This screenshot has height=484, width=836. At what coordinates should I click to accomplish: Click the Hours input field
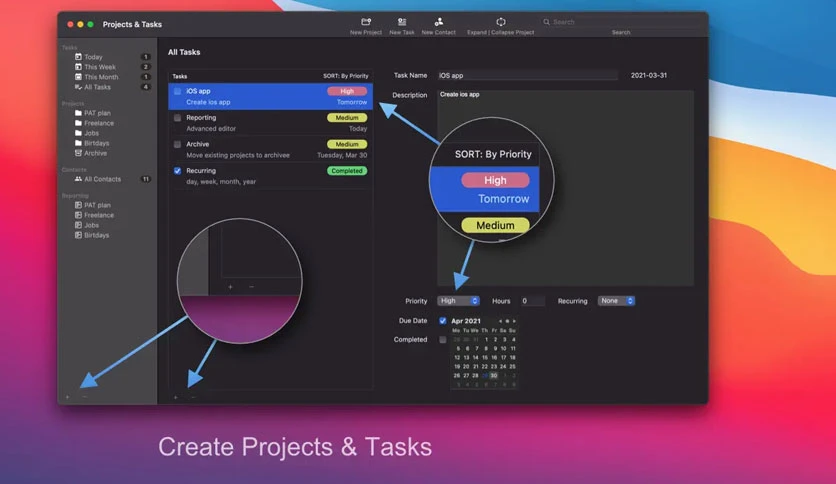click(x=533, y=301)
